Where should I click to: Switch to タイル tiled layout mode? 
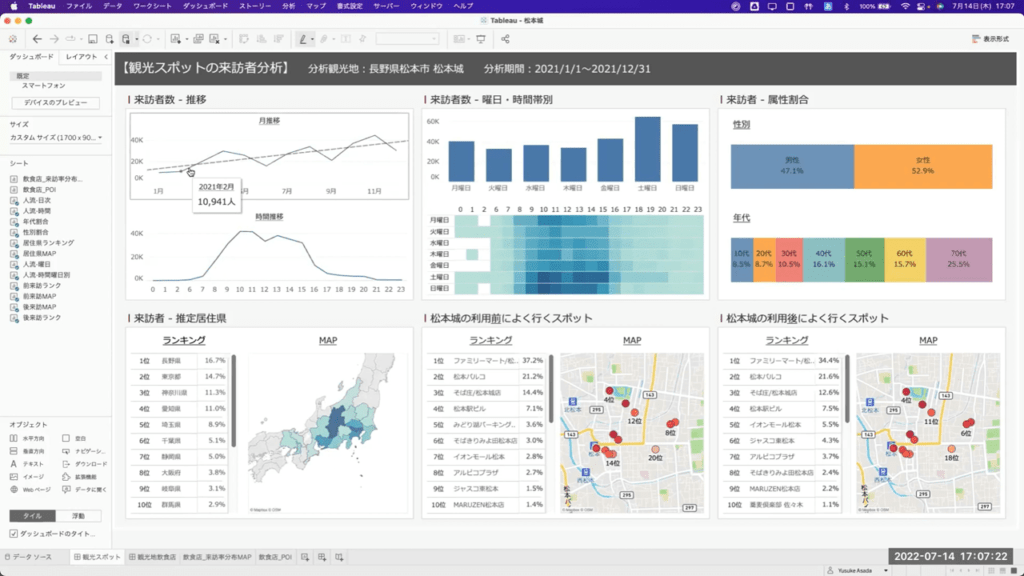tap(32, 516)
